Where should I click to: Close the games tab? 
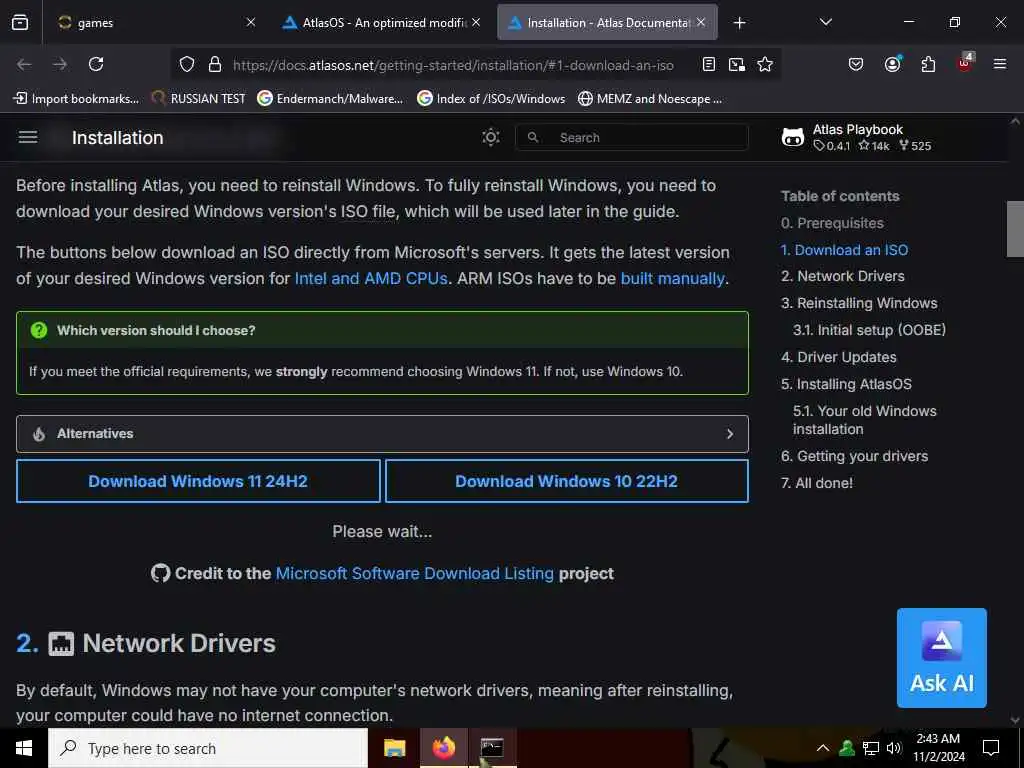click(251, 22)
